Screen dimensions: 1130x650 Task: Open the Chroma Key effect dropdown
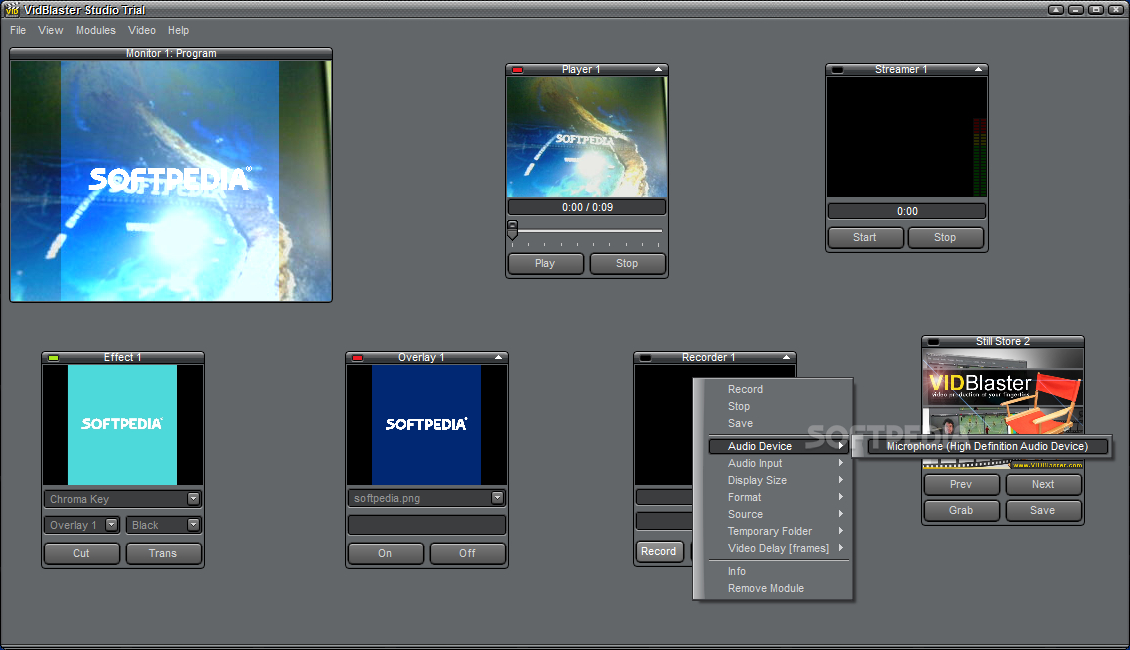[193, 499]
